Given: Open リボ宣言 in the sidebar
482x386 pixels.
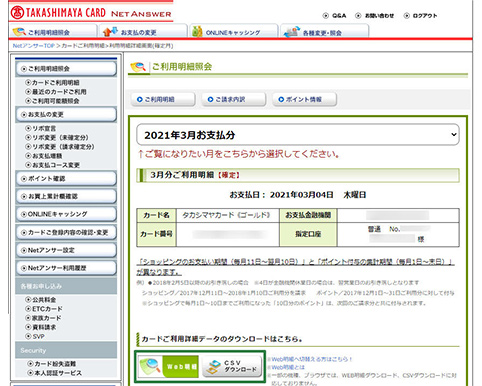Looking at the screenshot, I should point(41,128).
